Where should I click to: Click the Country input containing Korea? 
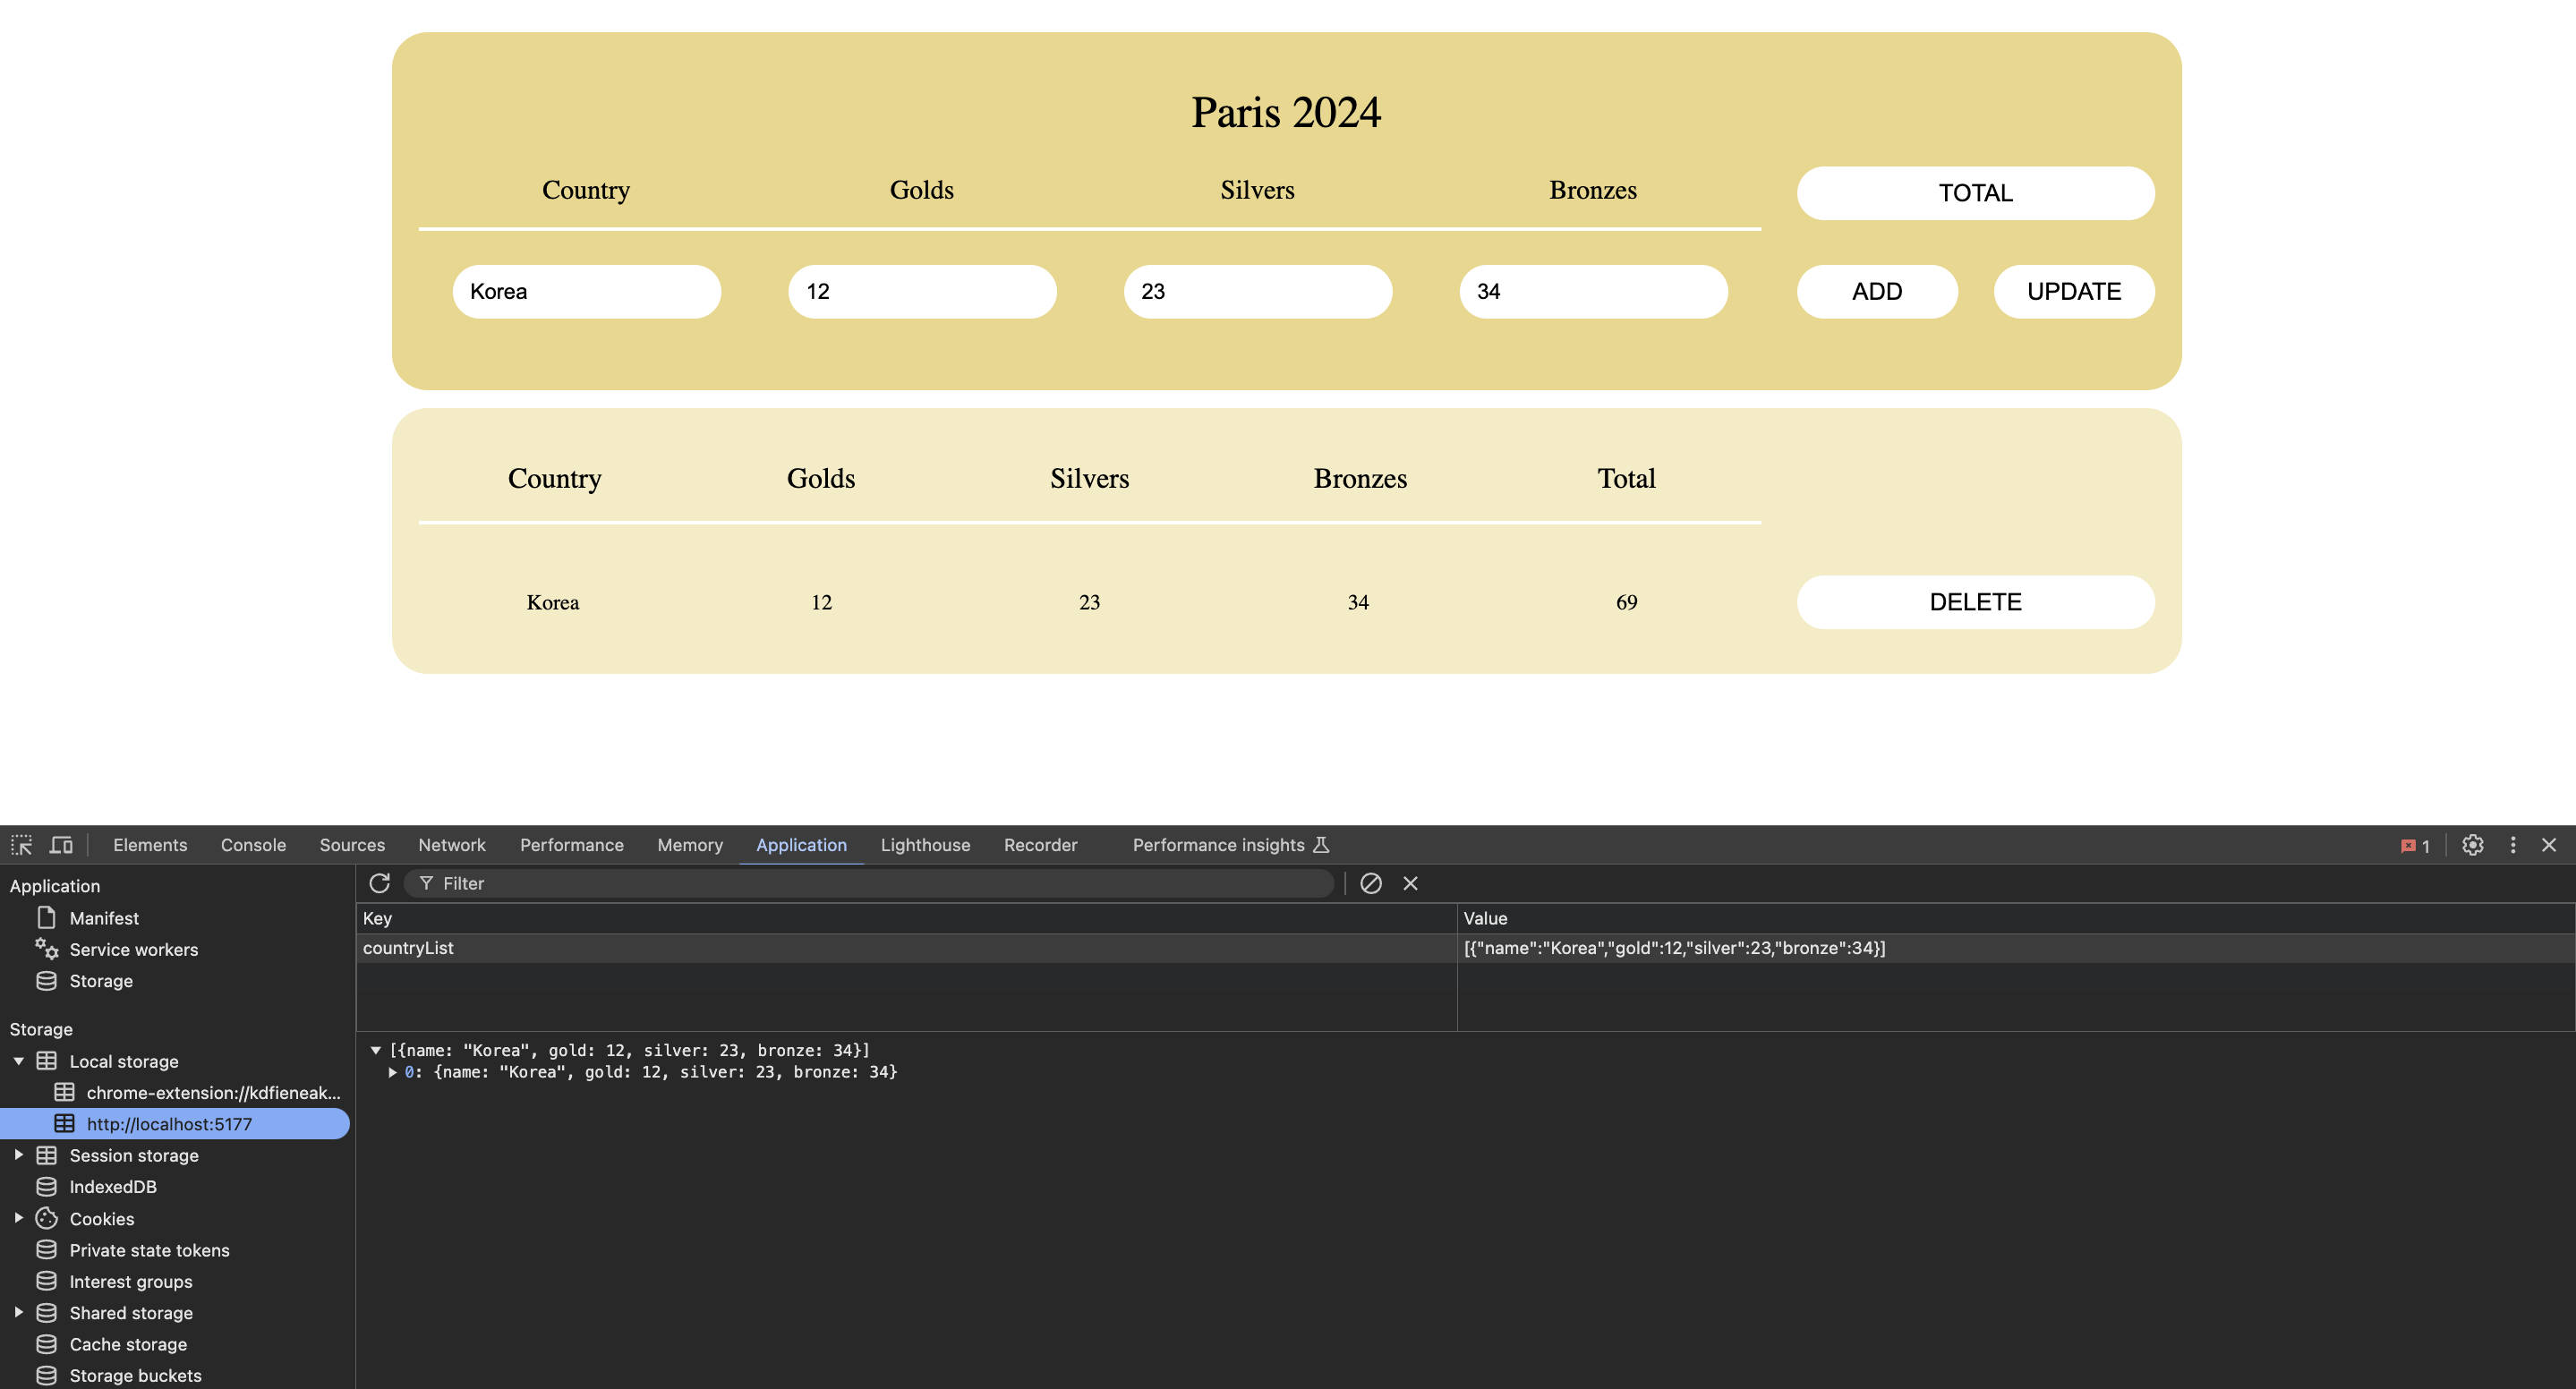tap(586, 292)
